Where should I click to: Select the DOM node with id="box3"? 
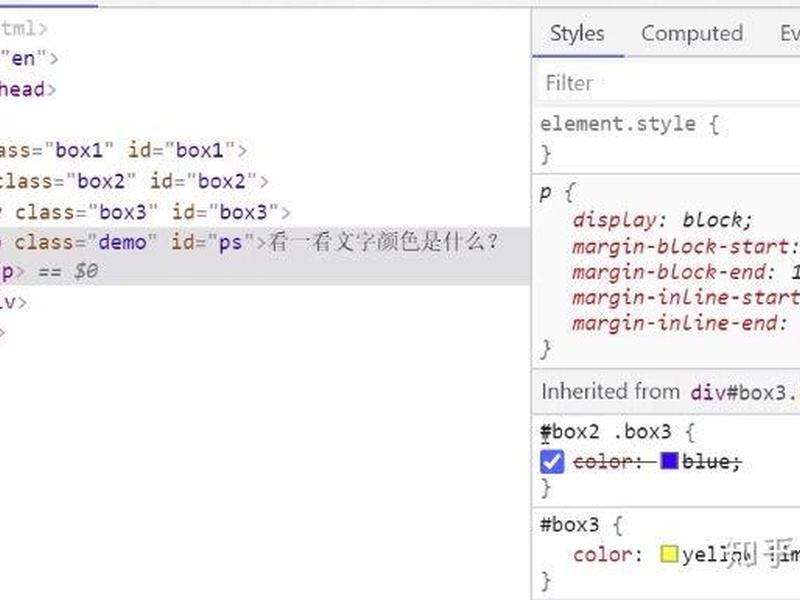coord(145,212)
